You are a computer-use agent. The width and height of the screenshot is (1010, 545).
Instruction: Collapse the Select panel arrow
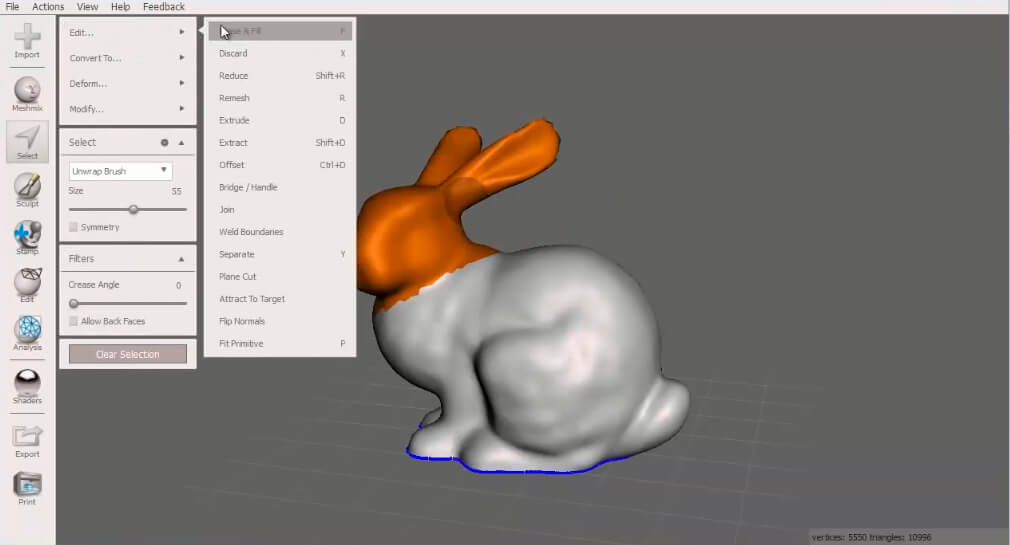click(181, 142)
